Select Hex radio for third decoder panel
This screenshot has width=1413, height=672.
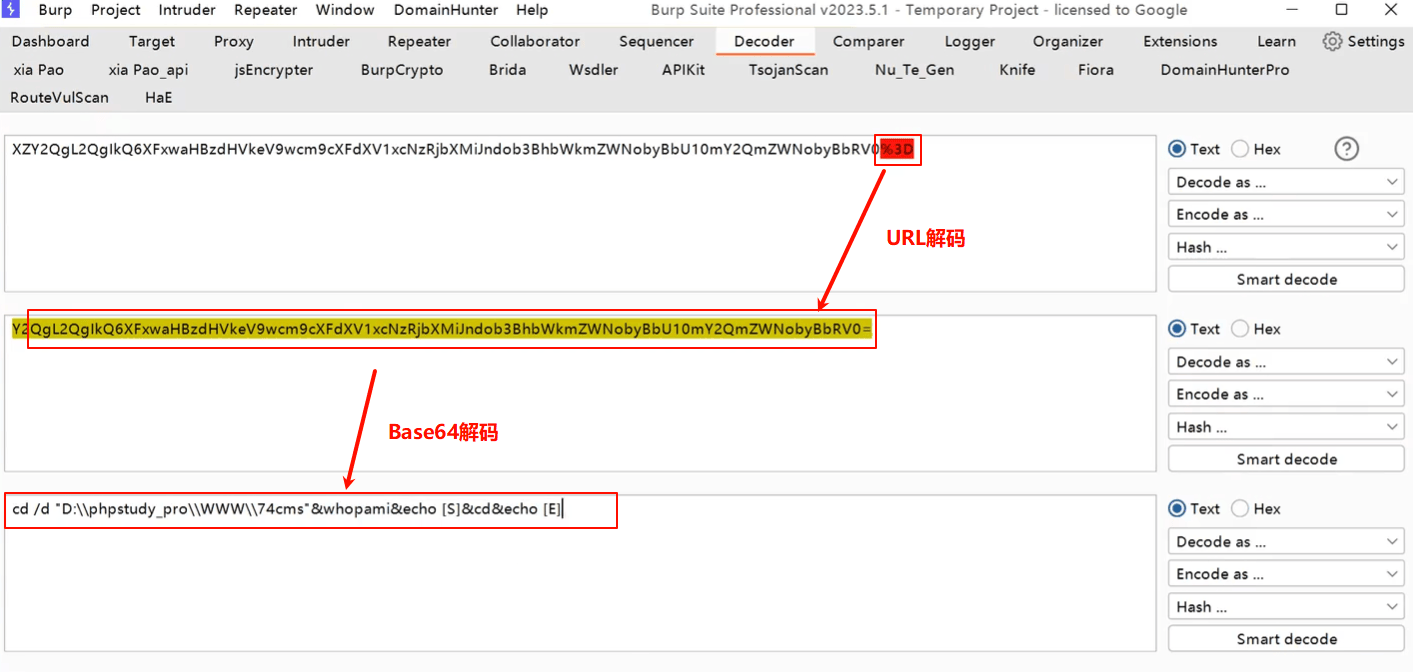click(1240, 509)
